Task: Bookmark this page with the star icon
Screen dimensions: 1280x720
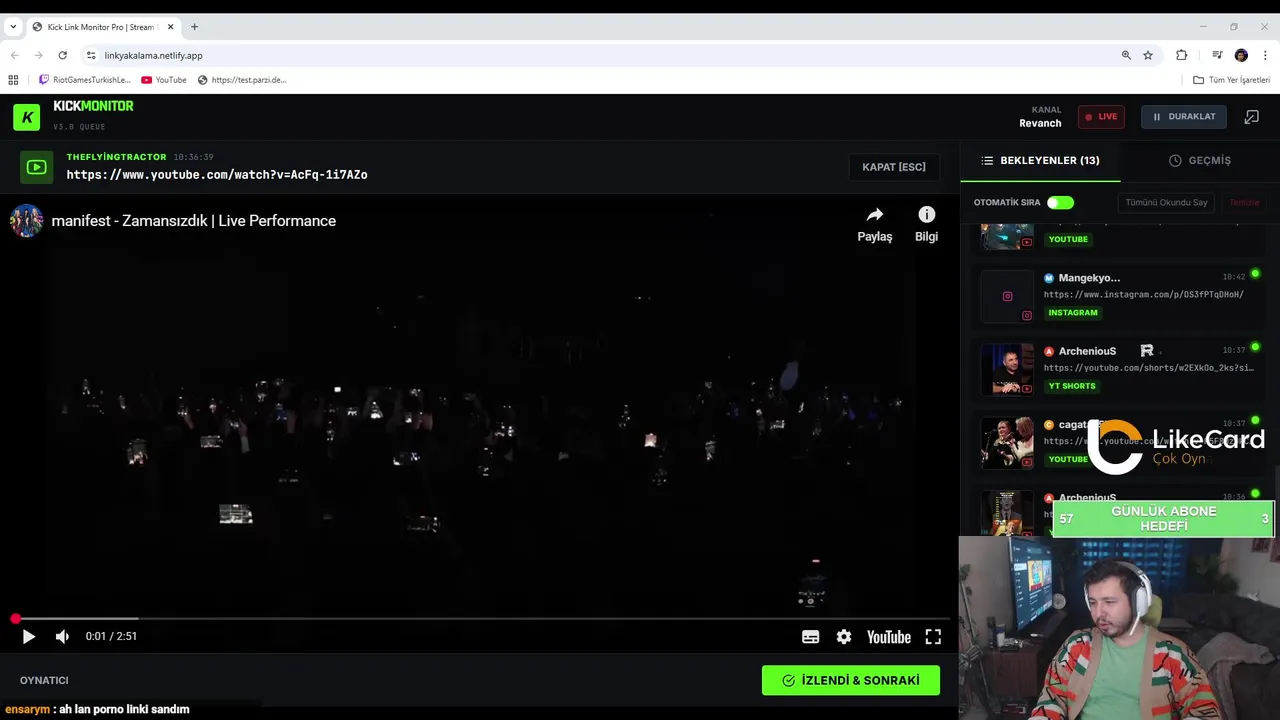Action: (1148, 55)
